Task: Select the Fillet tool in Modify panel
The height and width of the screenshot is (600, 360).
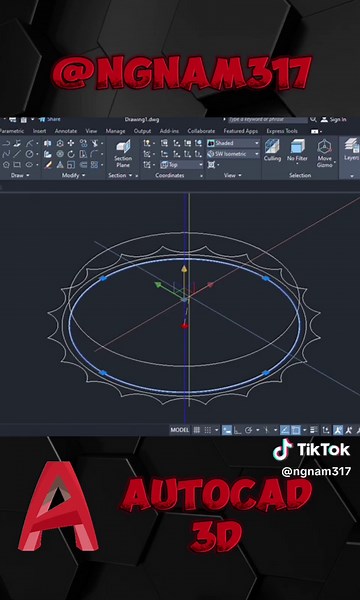Action: pyautogui.click(x=94, y=154)
